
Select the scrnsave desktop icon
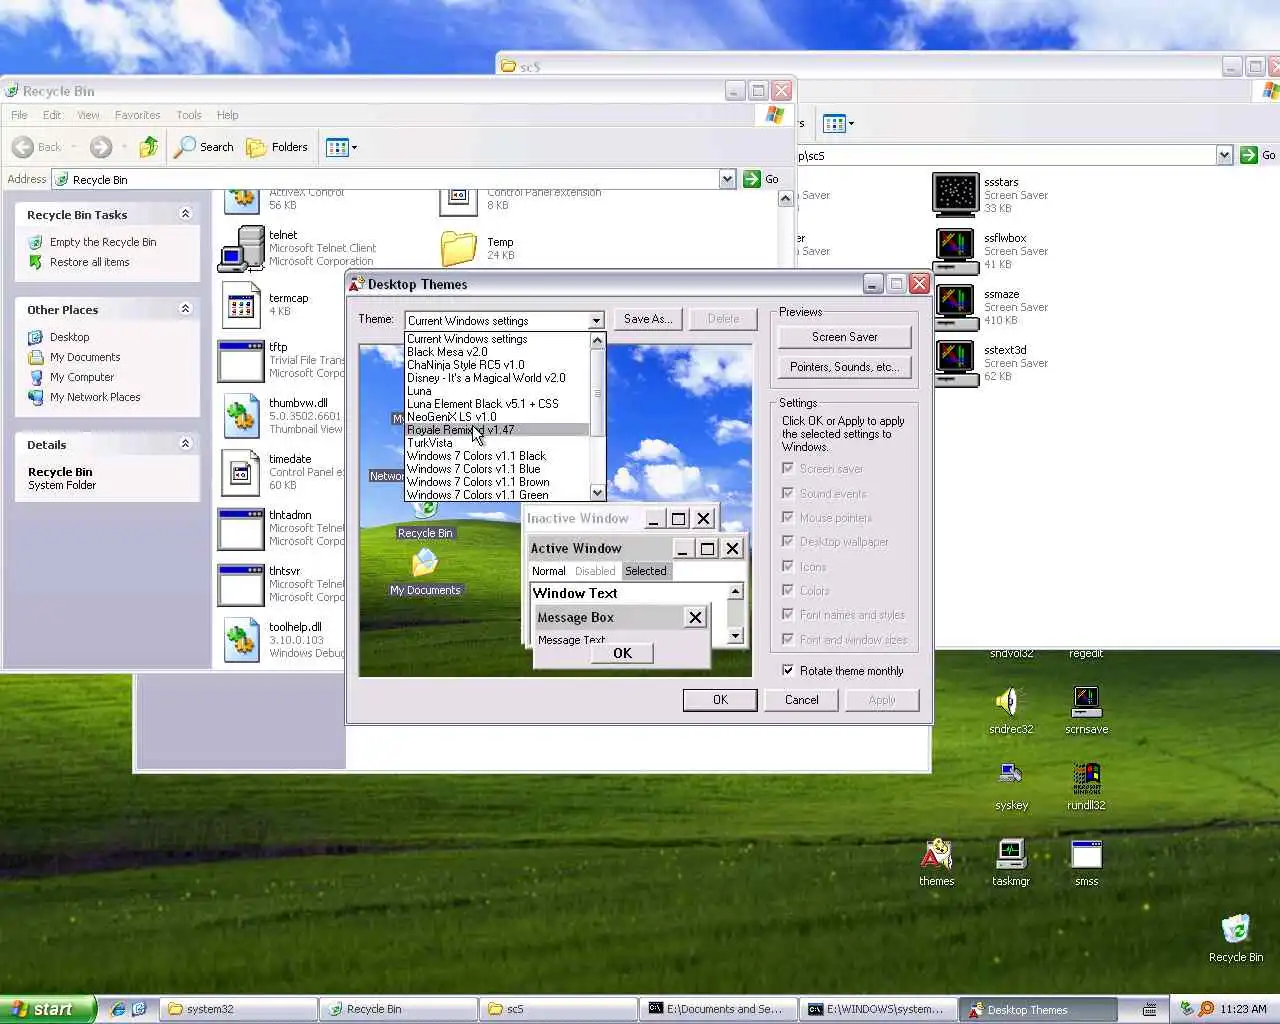point(1086,701)
